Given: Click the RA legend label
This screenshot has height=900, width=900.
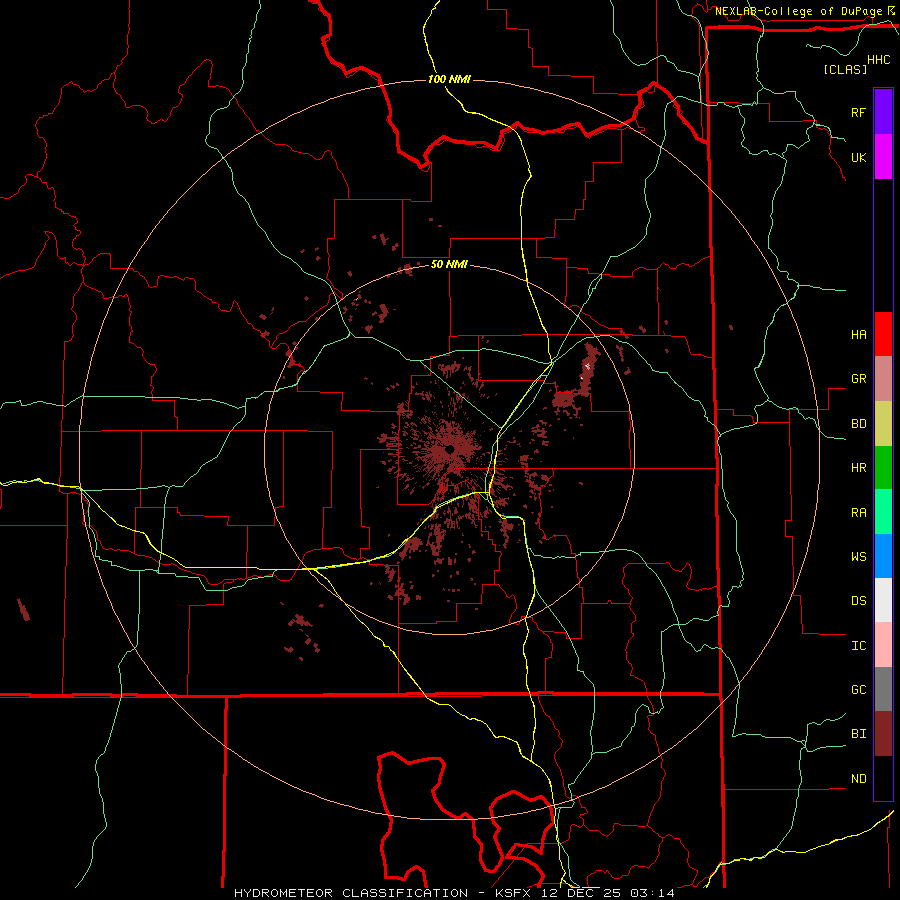Looking at the screenshot, I should click(x=858, y=512).
